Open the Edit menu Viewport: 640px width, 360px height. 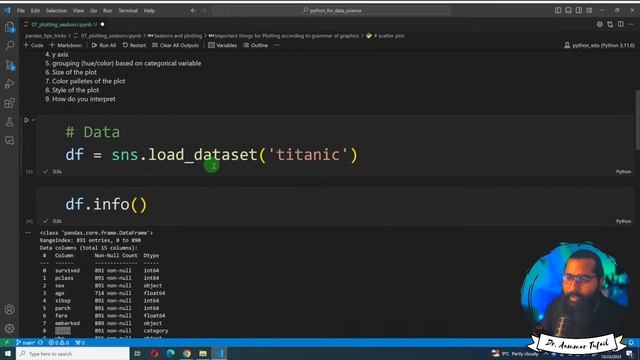(x=35, y=11)
